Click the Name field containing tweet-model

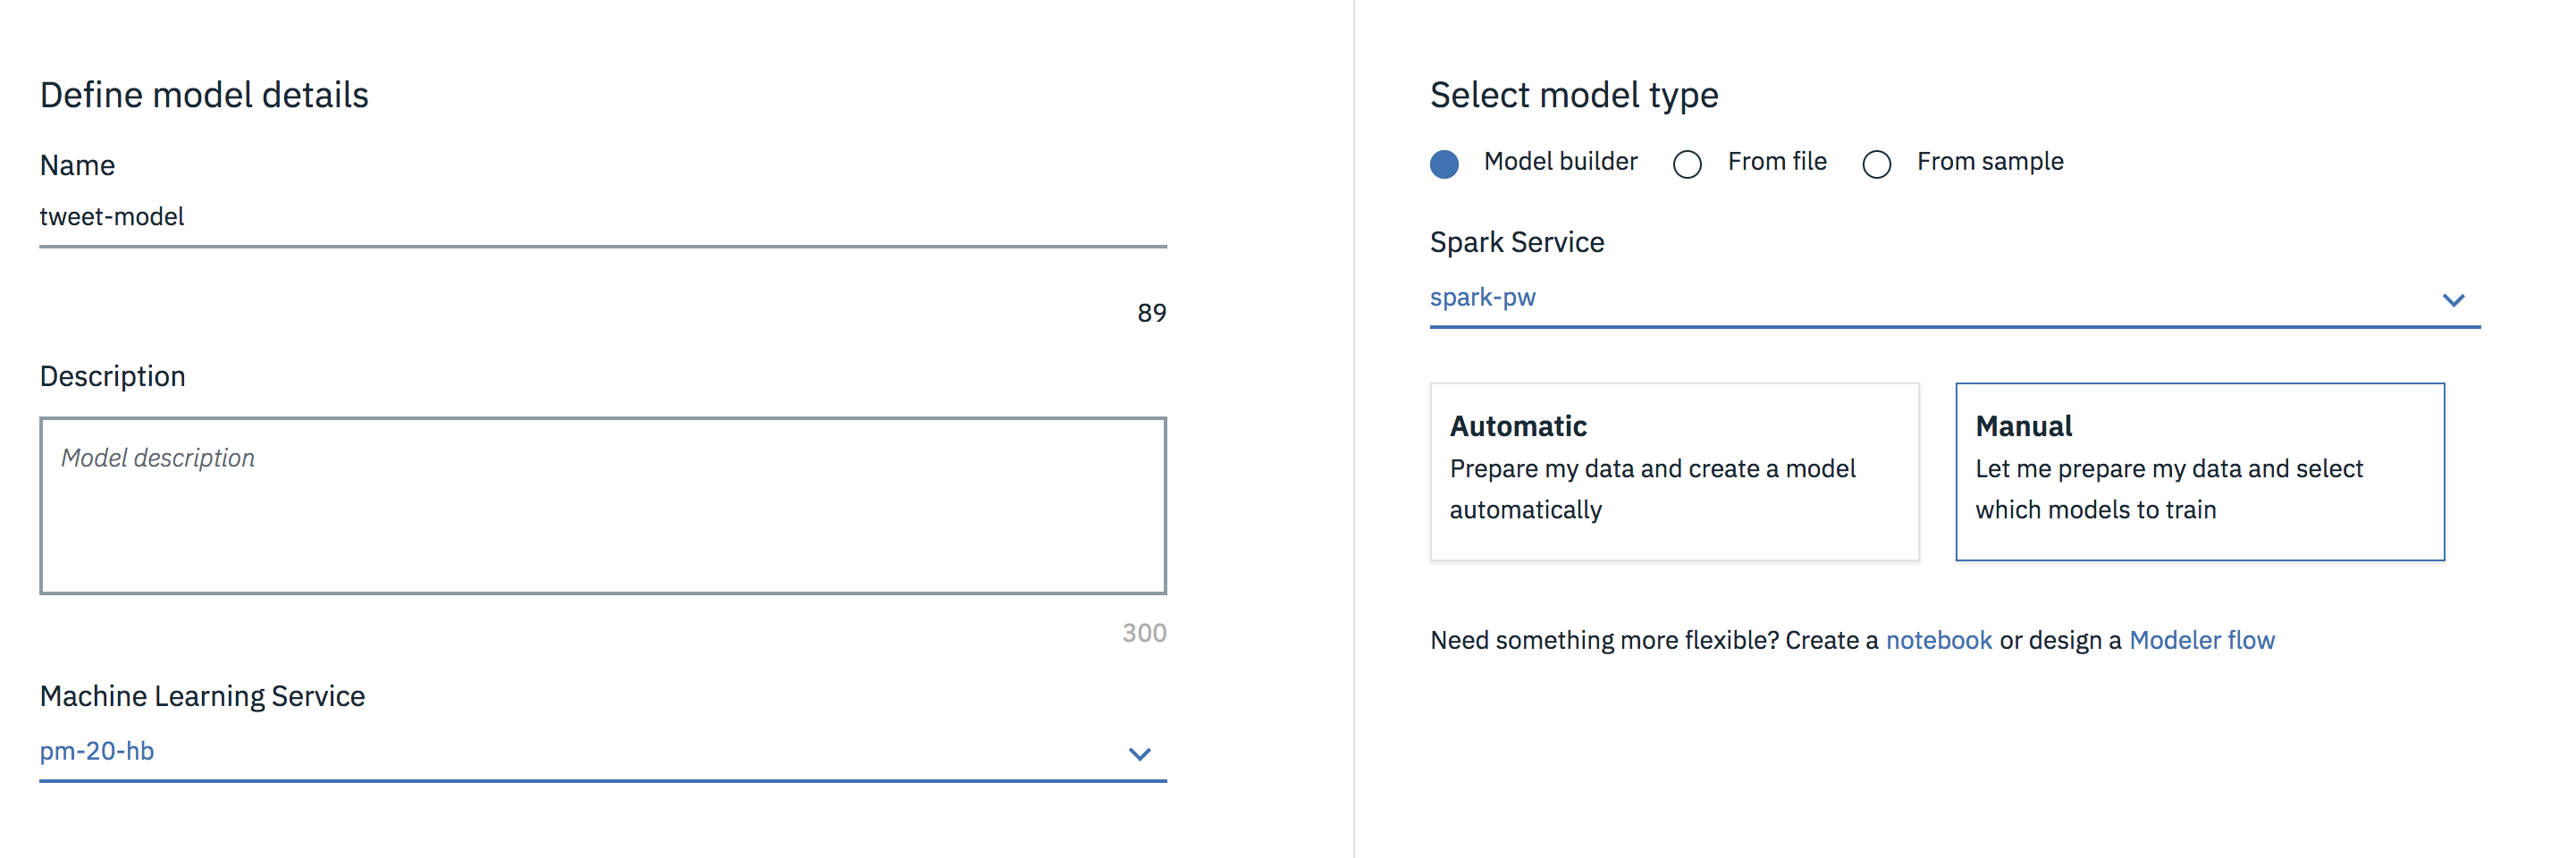[x=603, y=219]
